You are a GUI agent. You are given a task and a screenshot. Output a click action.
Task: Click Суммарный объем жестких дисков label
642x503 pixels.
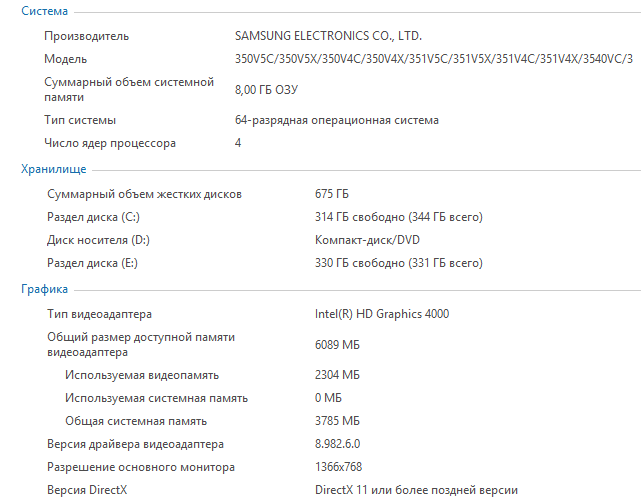coord(144,194)
